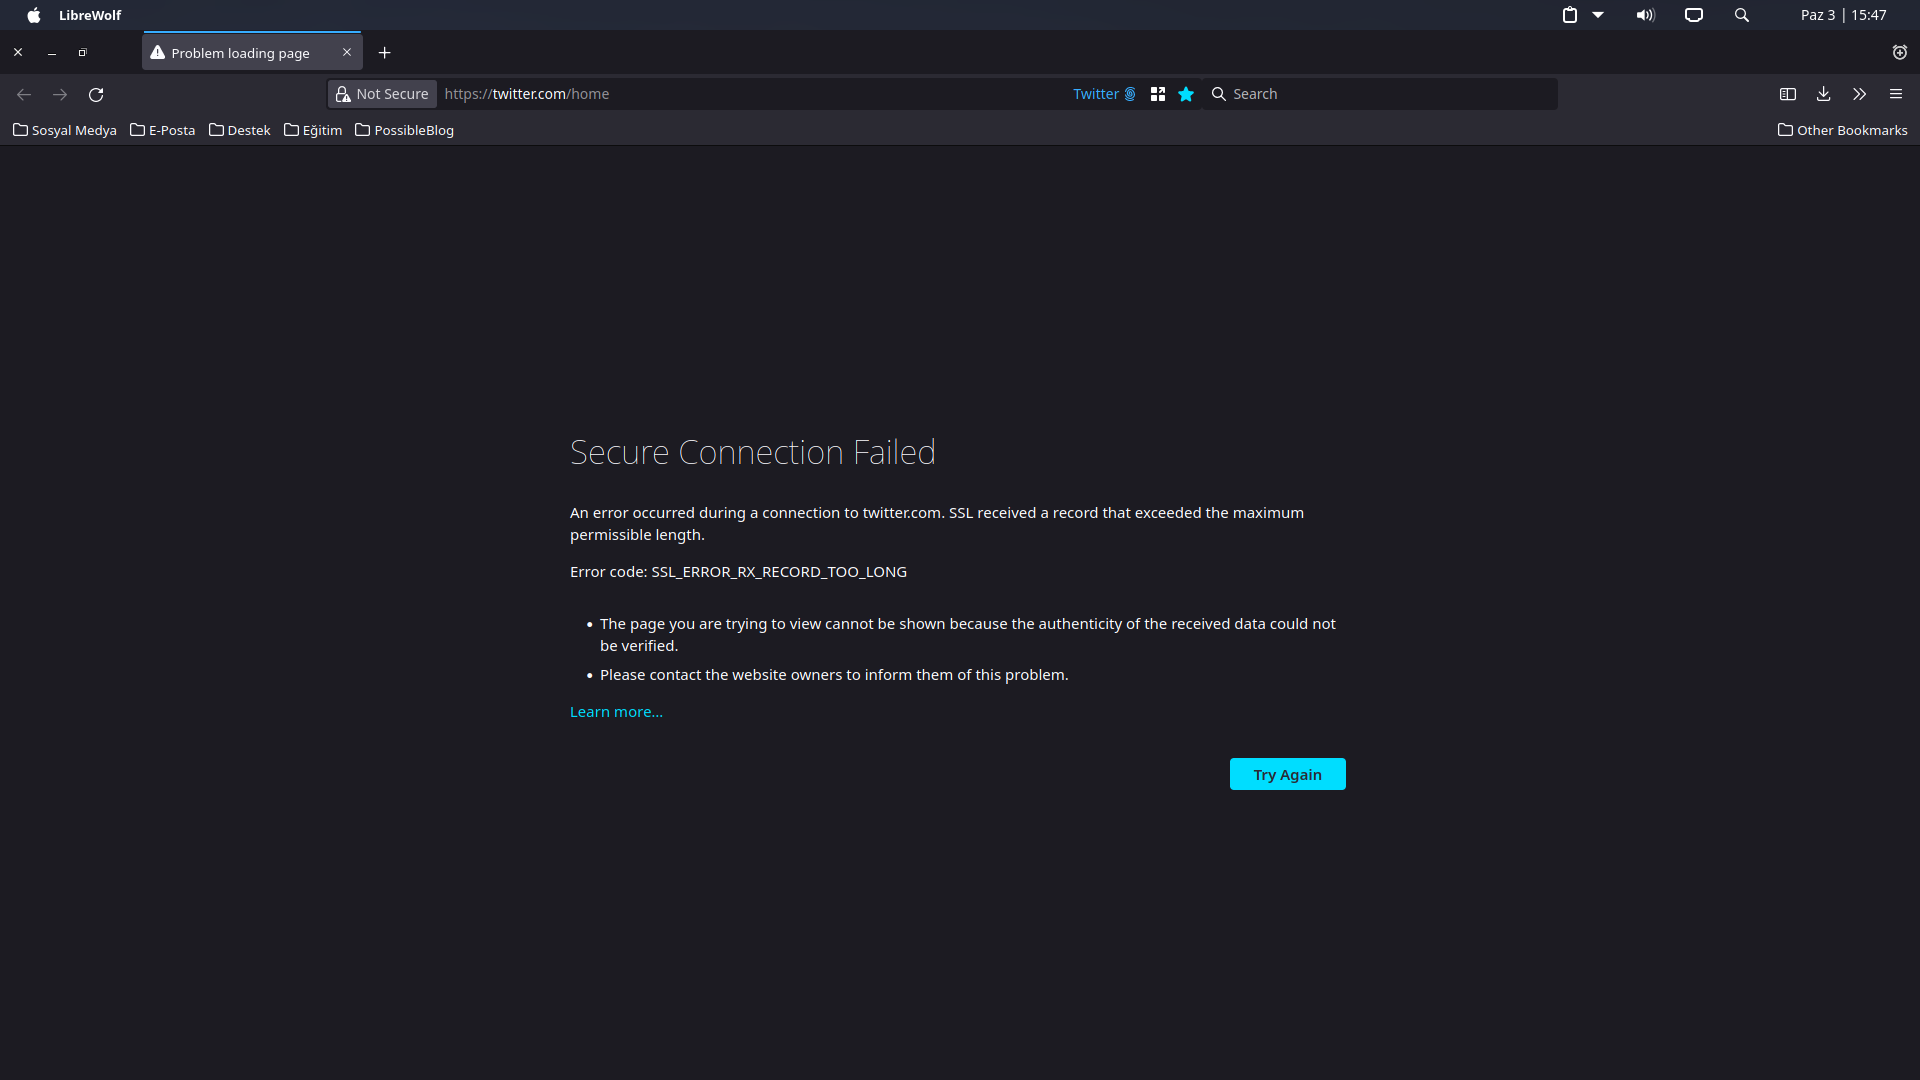Click the bookmark star icon
The image size is (1920, 1080).
pyautogui.click(x=1186, y=94)
